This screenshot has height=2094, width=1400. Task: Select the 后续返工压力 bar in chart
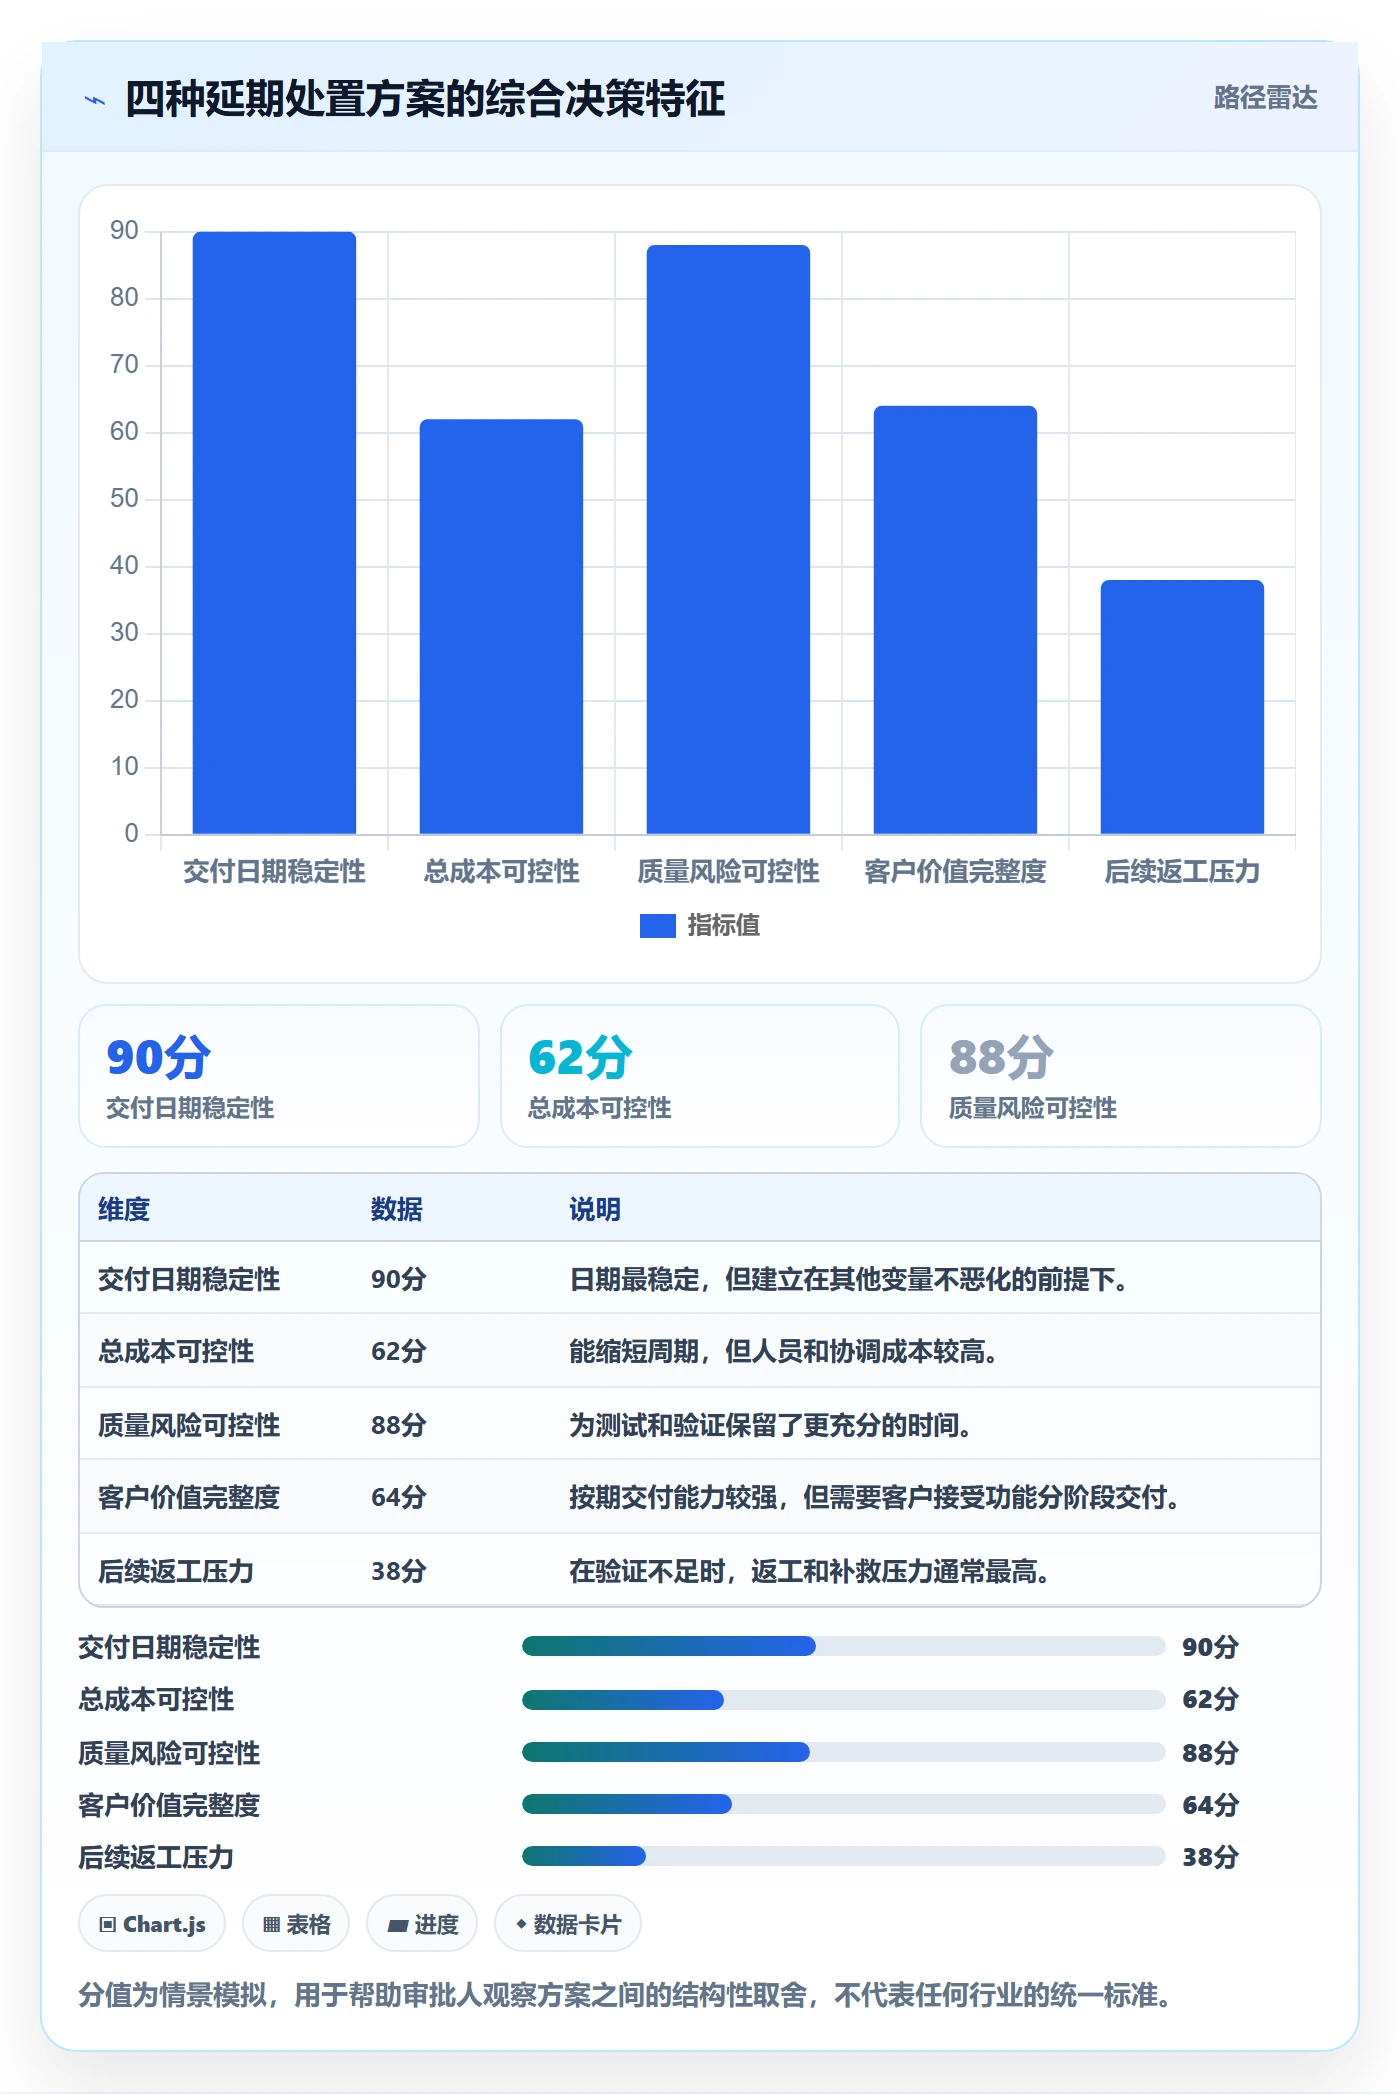point(1182,706)
